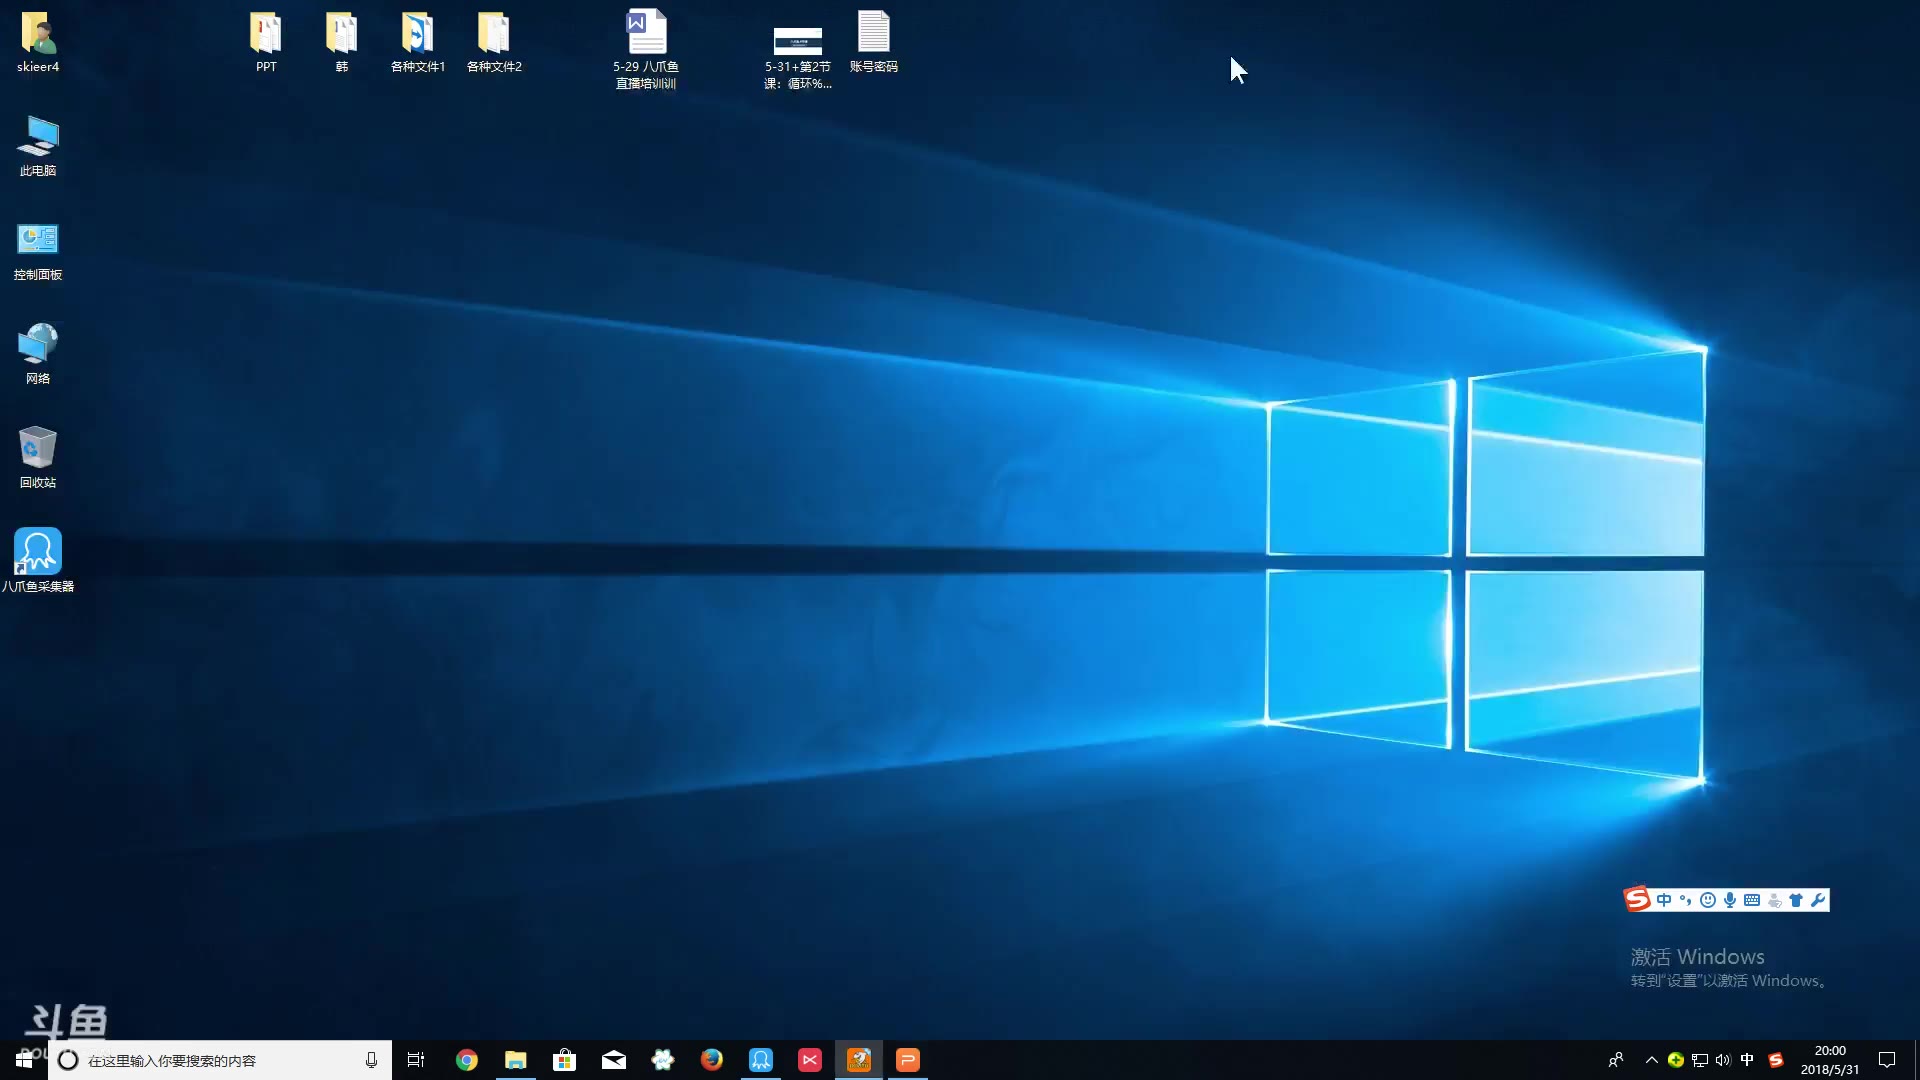Click the Show Desktop strip at taskbar end
Viewport: 1920px width, 1080px height.
(x=1916, y=1060)
